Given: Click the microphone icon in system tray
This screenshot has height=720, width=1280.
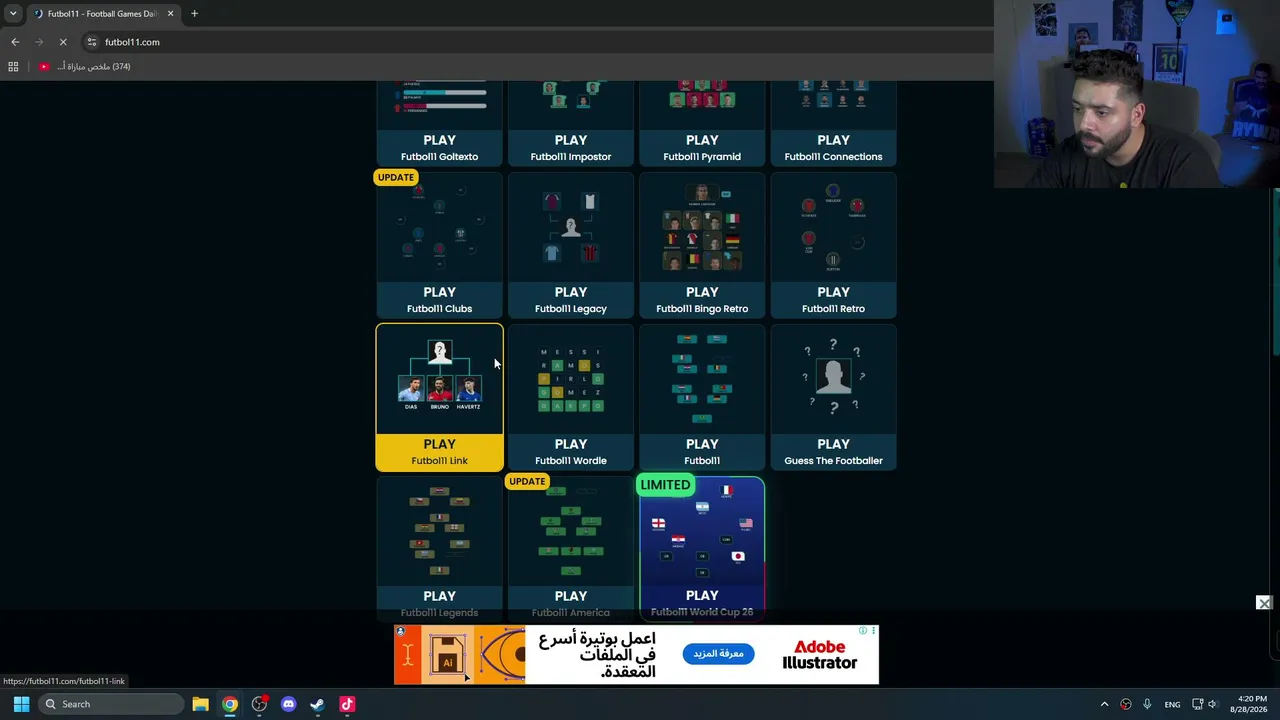Looking at the screenshot, I should click(1147, 704).
